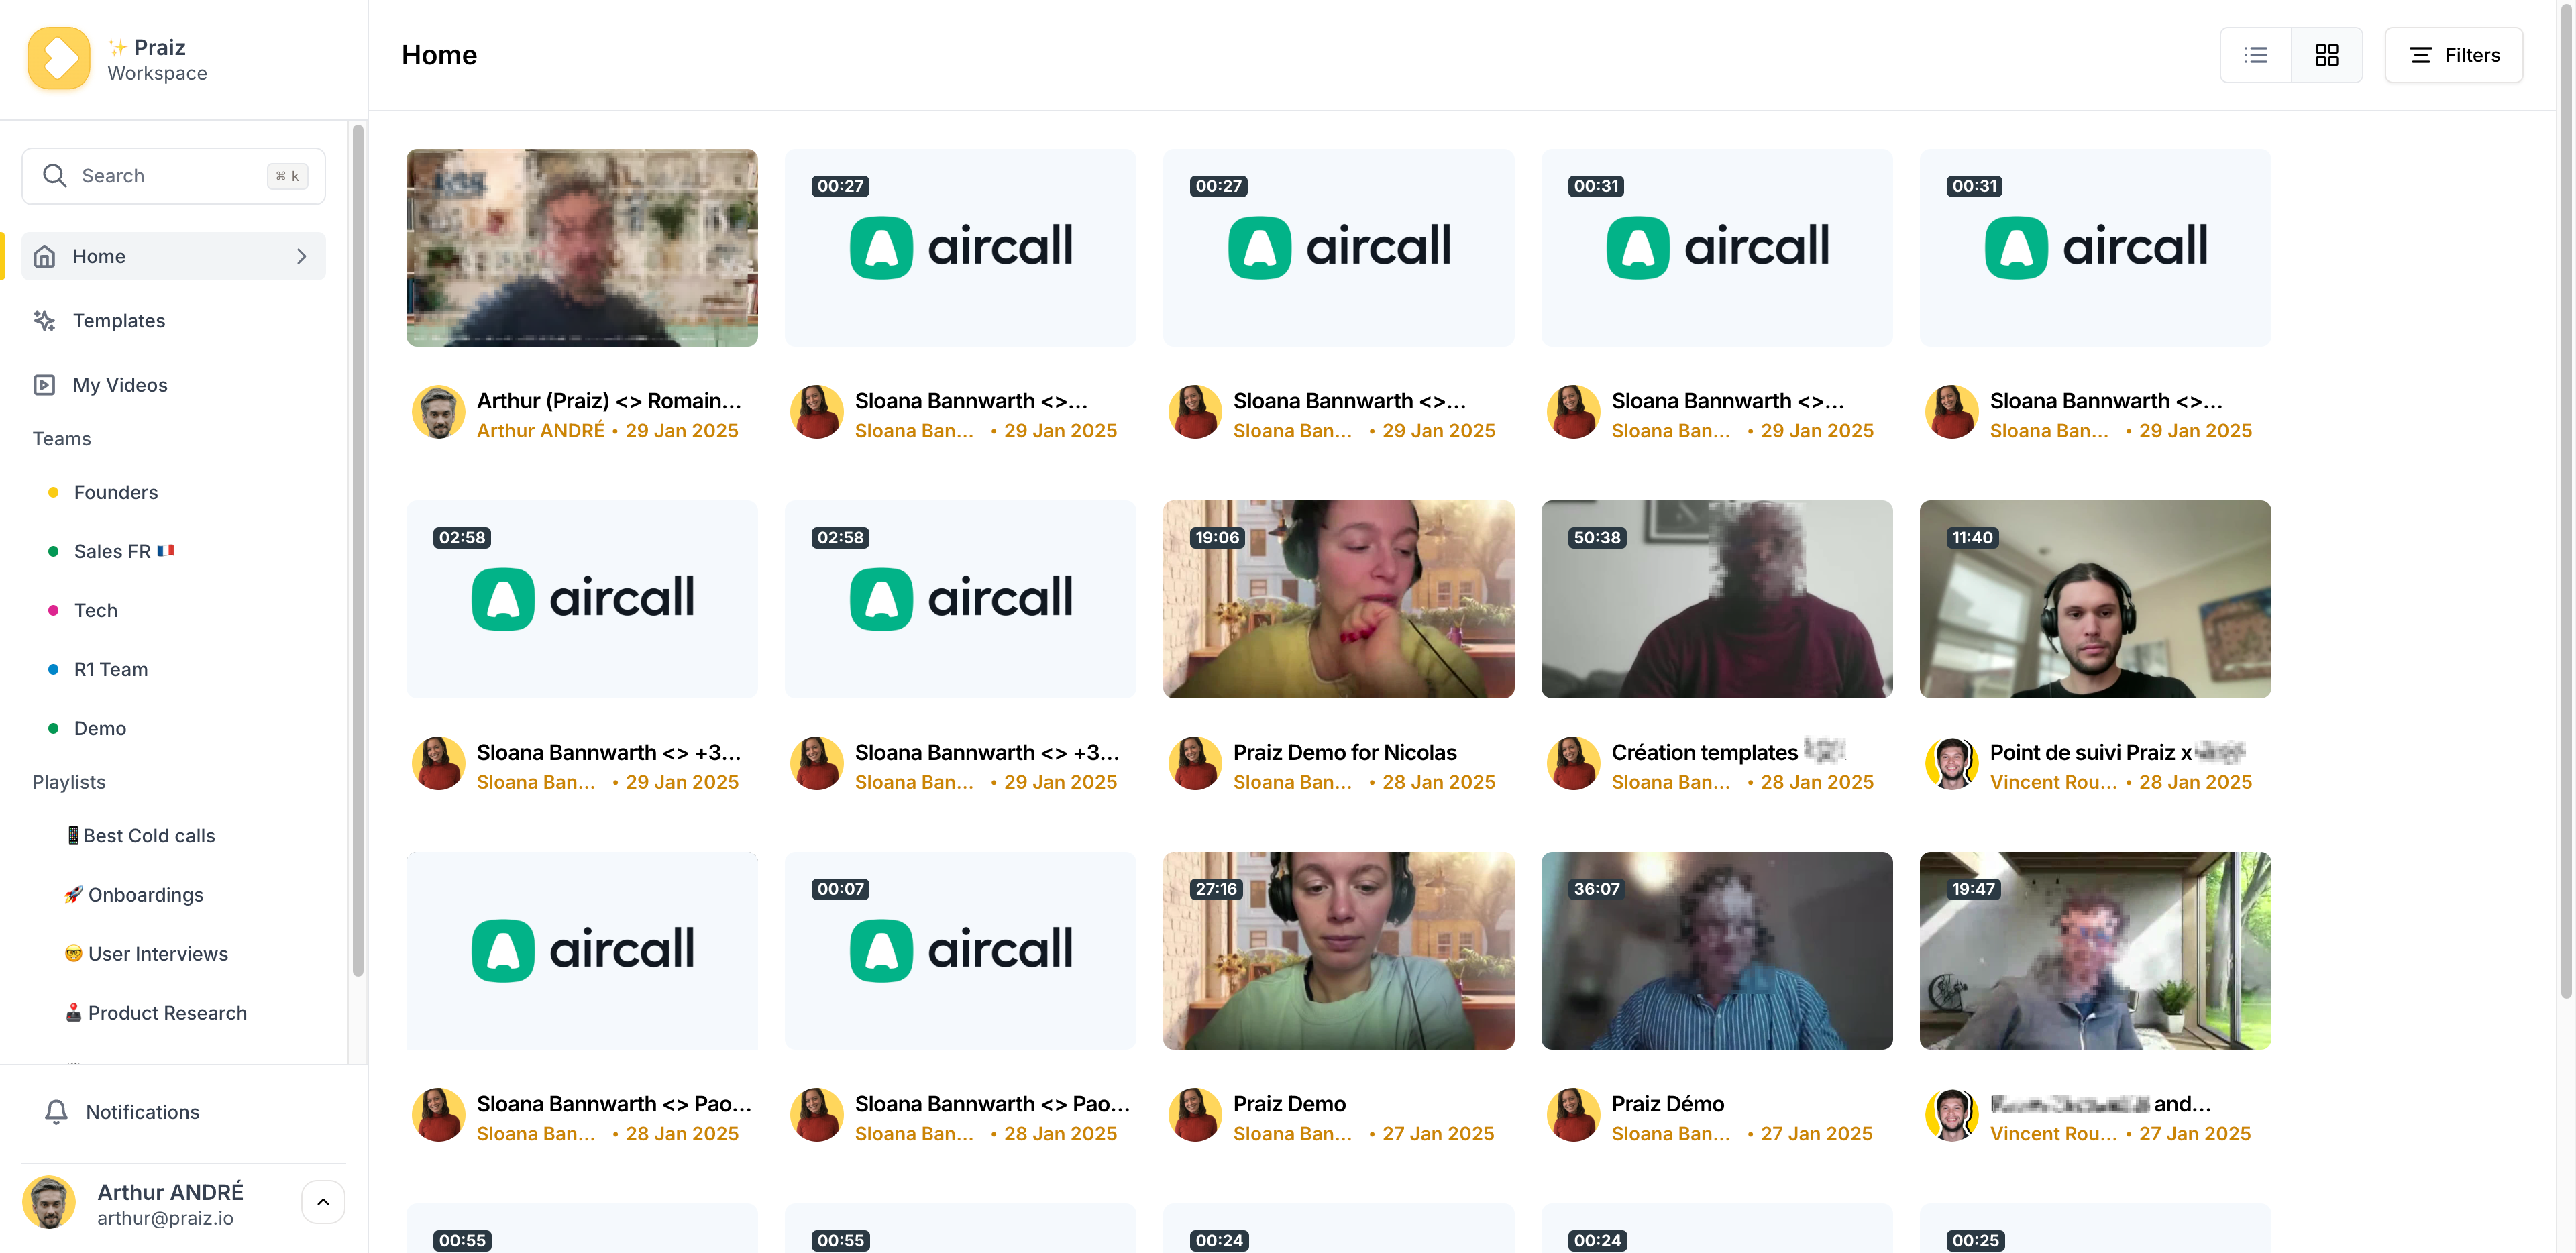Click the search input field
The width and height of the screenshot is (2576, 1253).
[174, 176]
